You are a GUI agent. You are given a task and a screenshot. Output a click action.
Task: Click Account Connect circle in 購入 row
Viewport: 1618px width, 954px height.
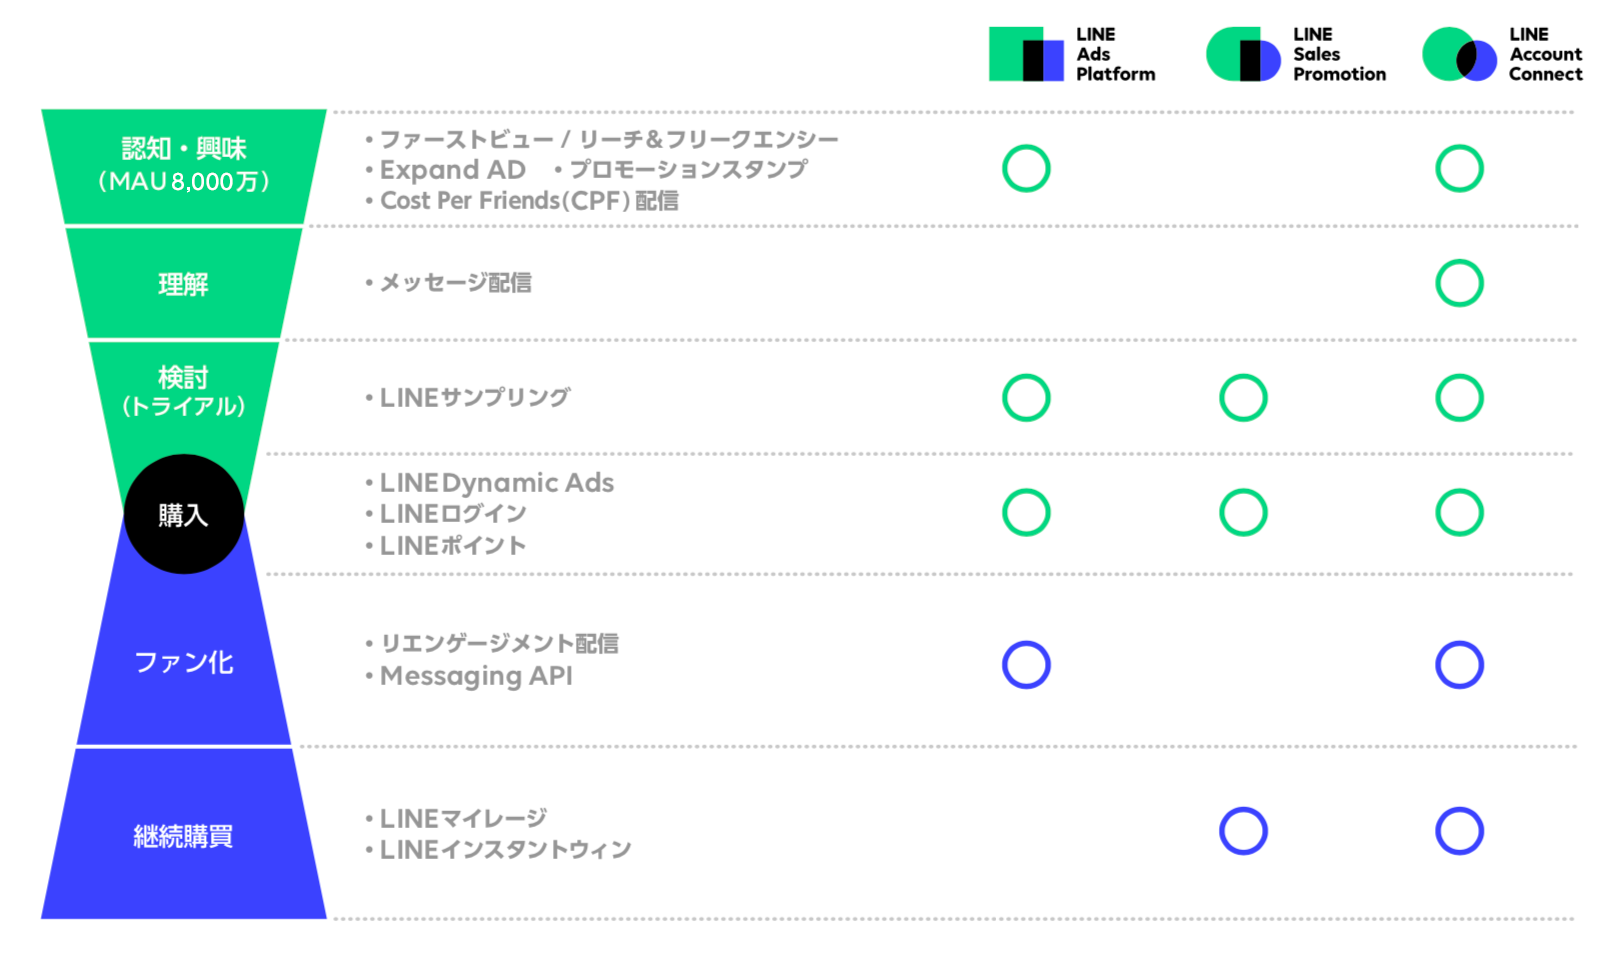click(1459, 513)
